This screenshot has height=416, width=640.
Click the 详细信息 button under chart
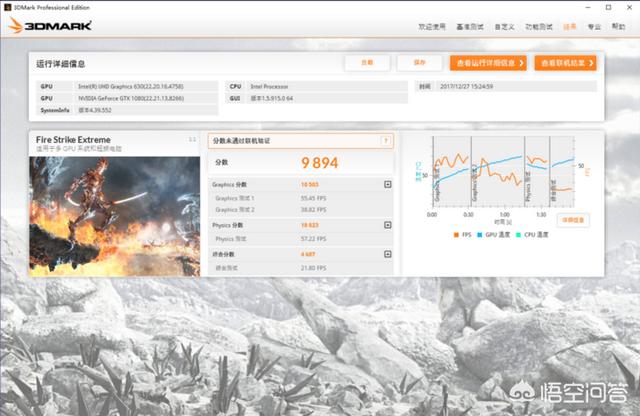click(x=573, y=220)
